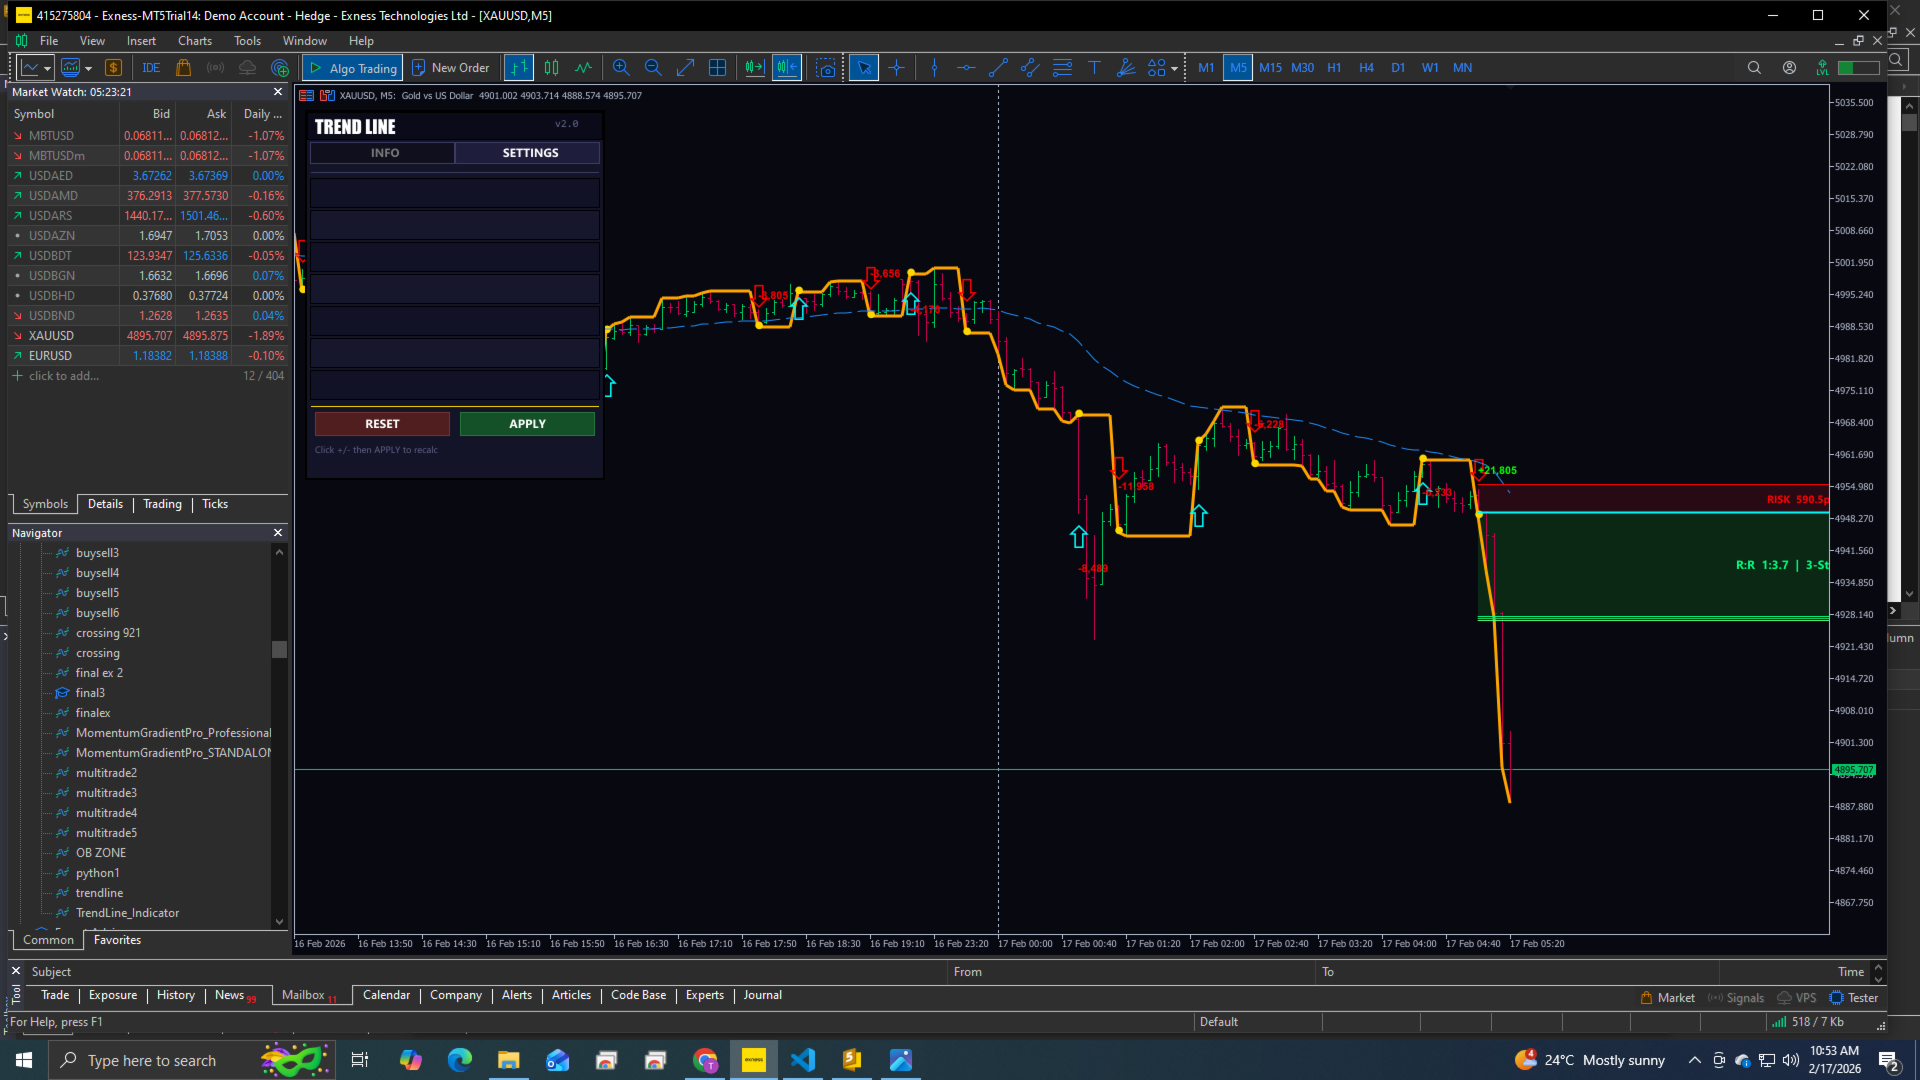This screenshot has width=1920, height=1080.
Task: Select the Fibonacci retracement tool
Action: tap(1062, 68)
